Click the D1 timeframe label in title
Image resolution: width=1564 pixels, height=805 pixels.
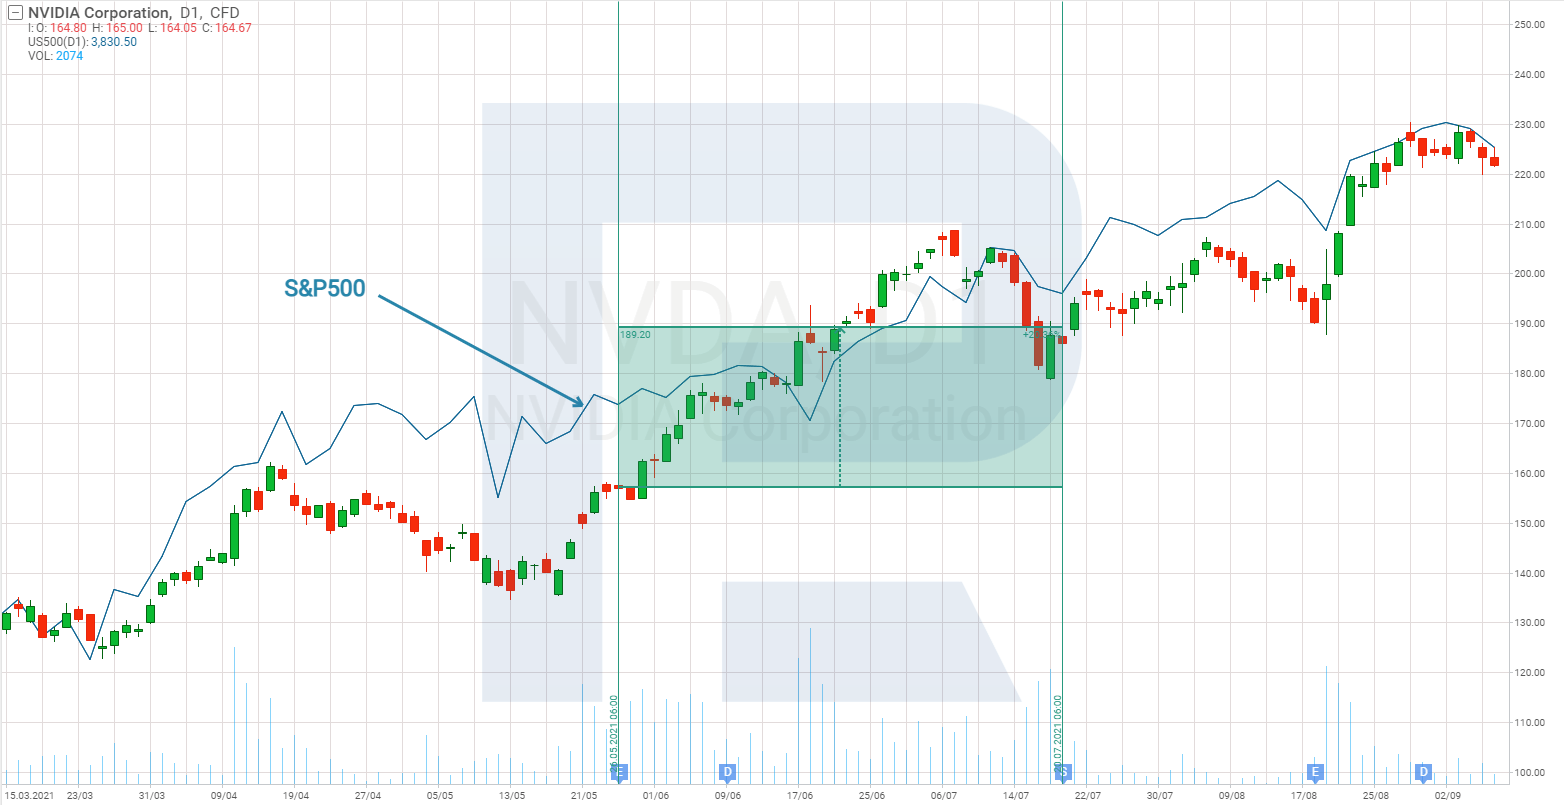pos(187,13)
